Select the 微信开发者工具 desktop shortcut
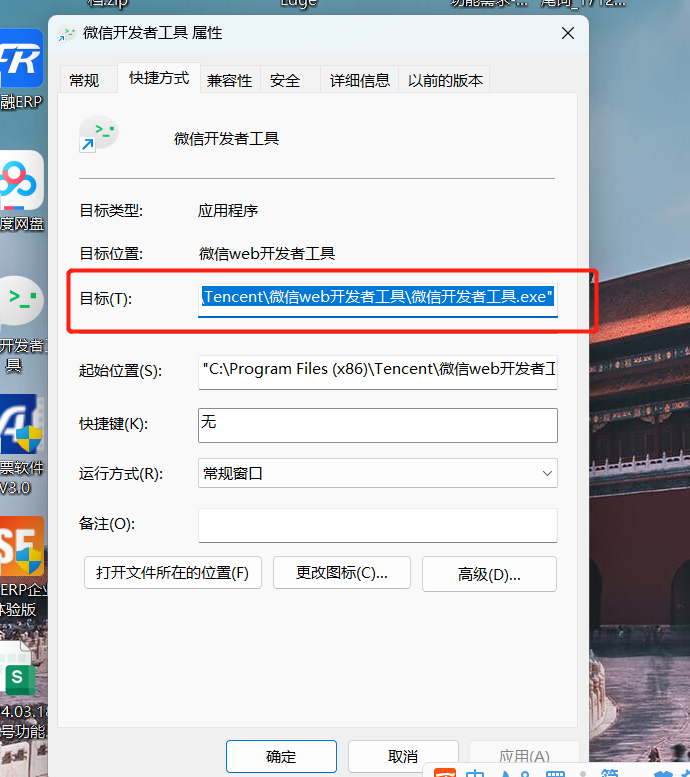Screen dimensions: 690x777 coord(22,325)
